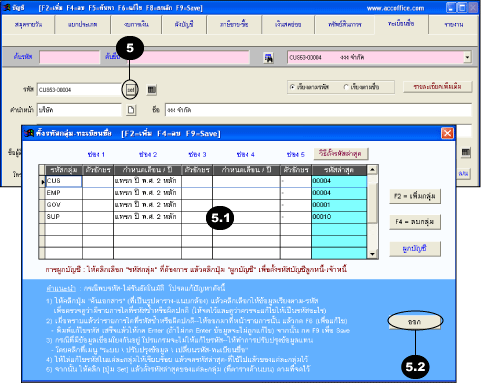Click the circled exit button in the blue panel
This screenshot has width=483, height=388.
coord(415,322)
